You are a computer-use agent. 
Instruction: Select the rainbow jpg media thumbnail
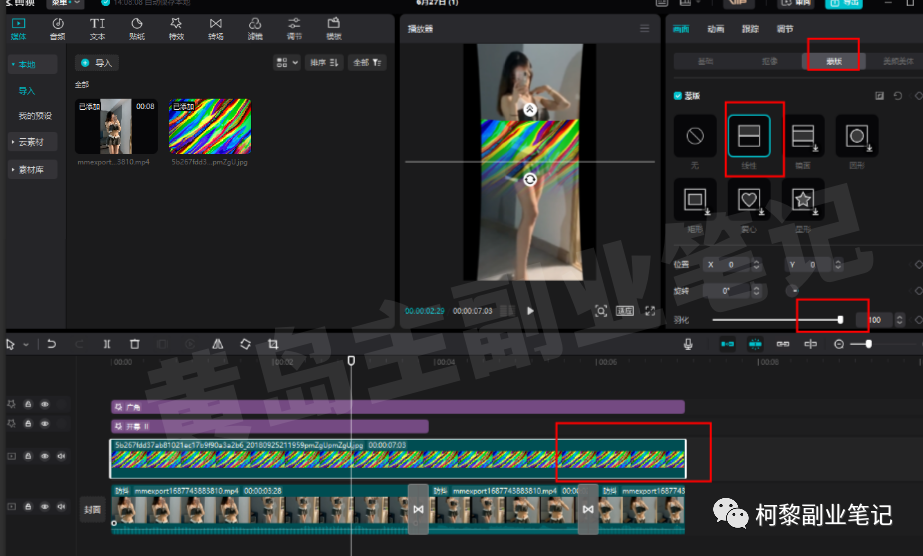[210, 126]
